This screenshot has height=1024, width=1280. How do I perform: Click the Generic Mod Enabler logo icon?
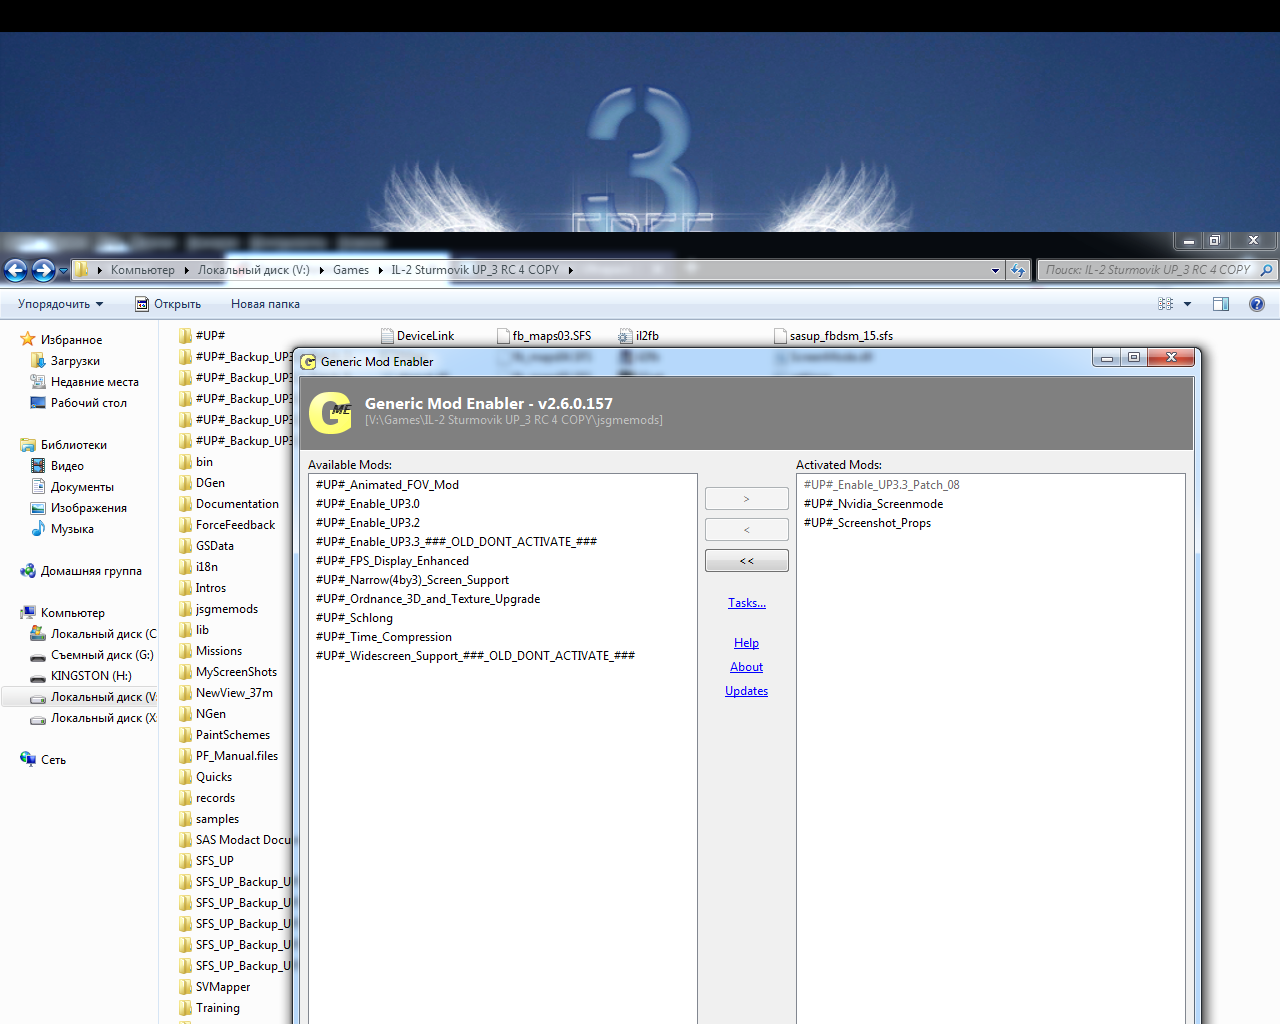tap(331, 412)
